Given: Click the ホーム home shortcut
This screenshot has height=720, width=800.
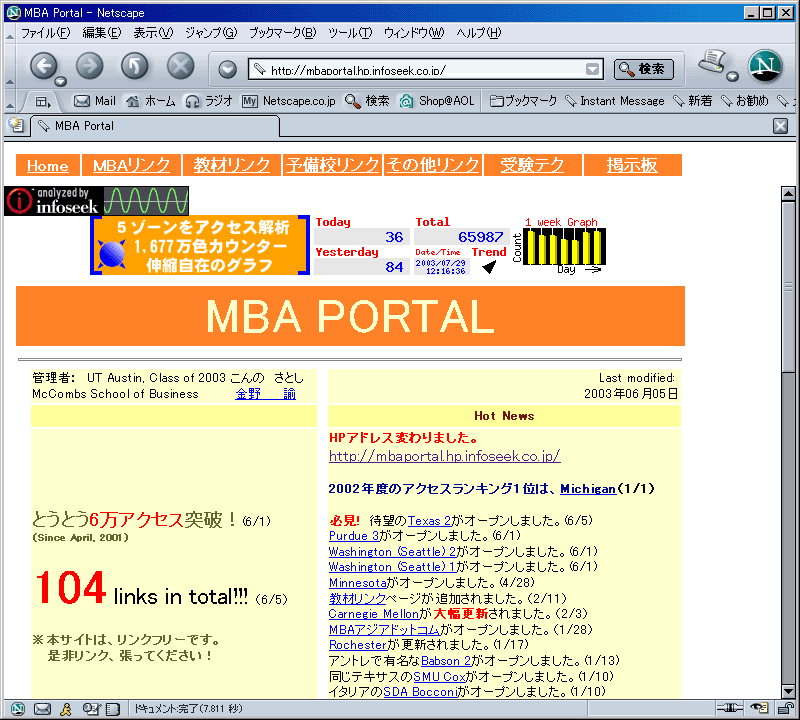Looking at the screenshot, I should coord(151,101).
